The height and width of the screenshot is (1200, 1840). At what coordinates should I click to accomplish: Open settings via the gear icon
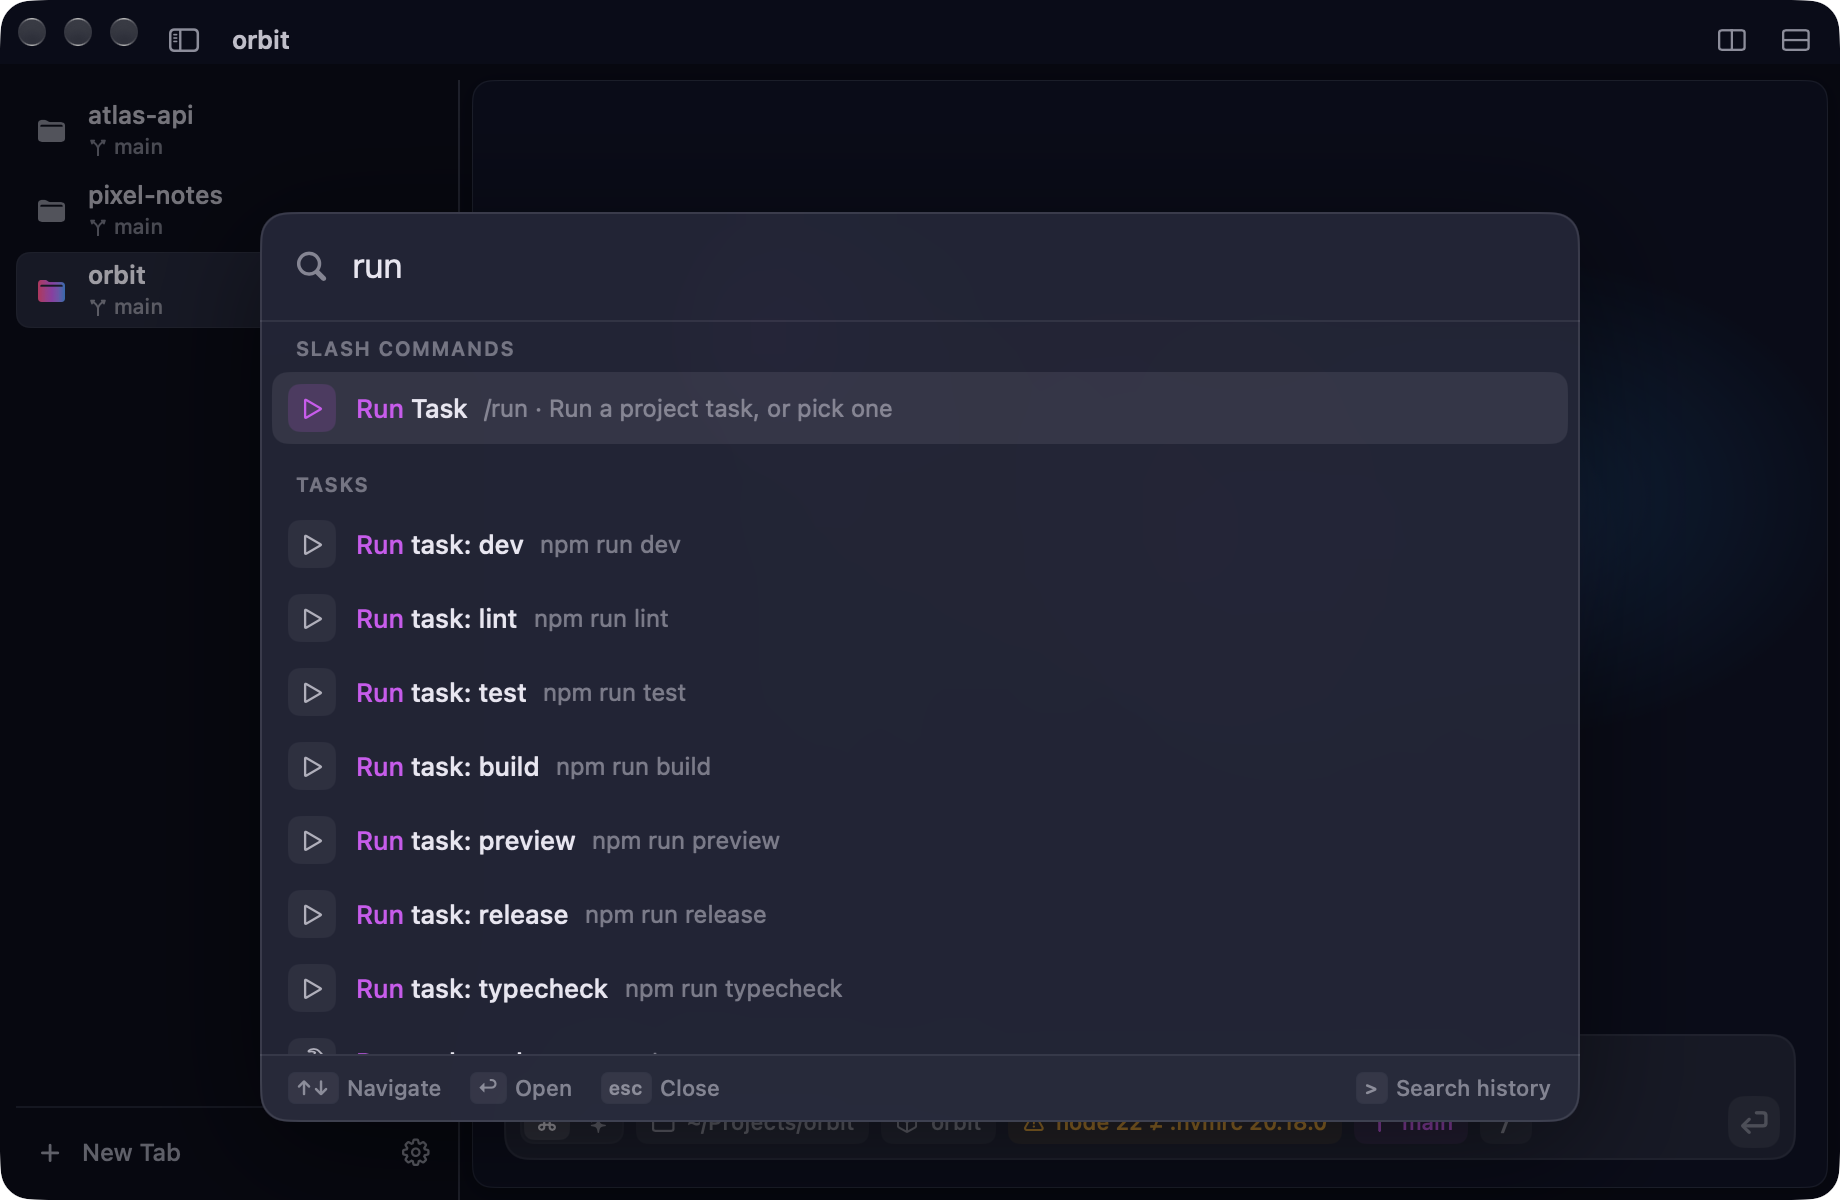(x=416, y=1152)
